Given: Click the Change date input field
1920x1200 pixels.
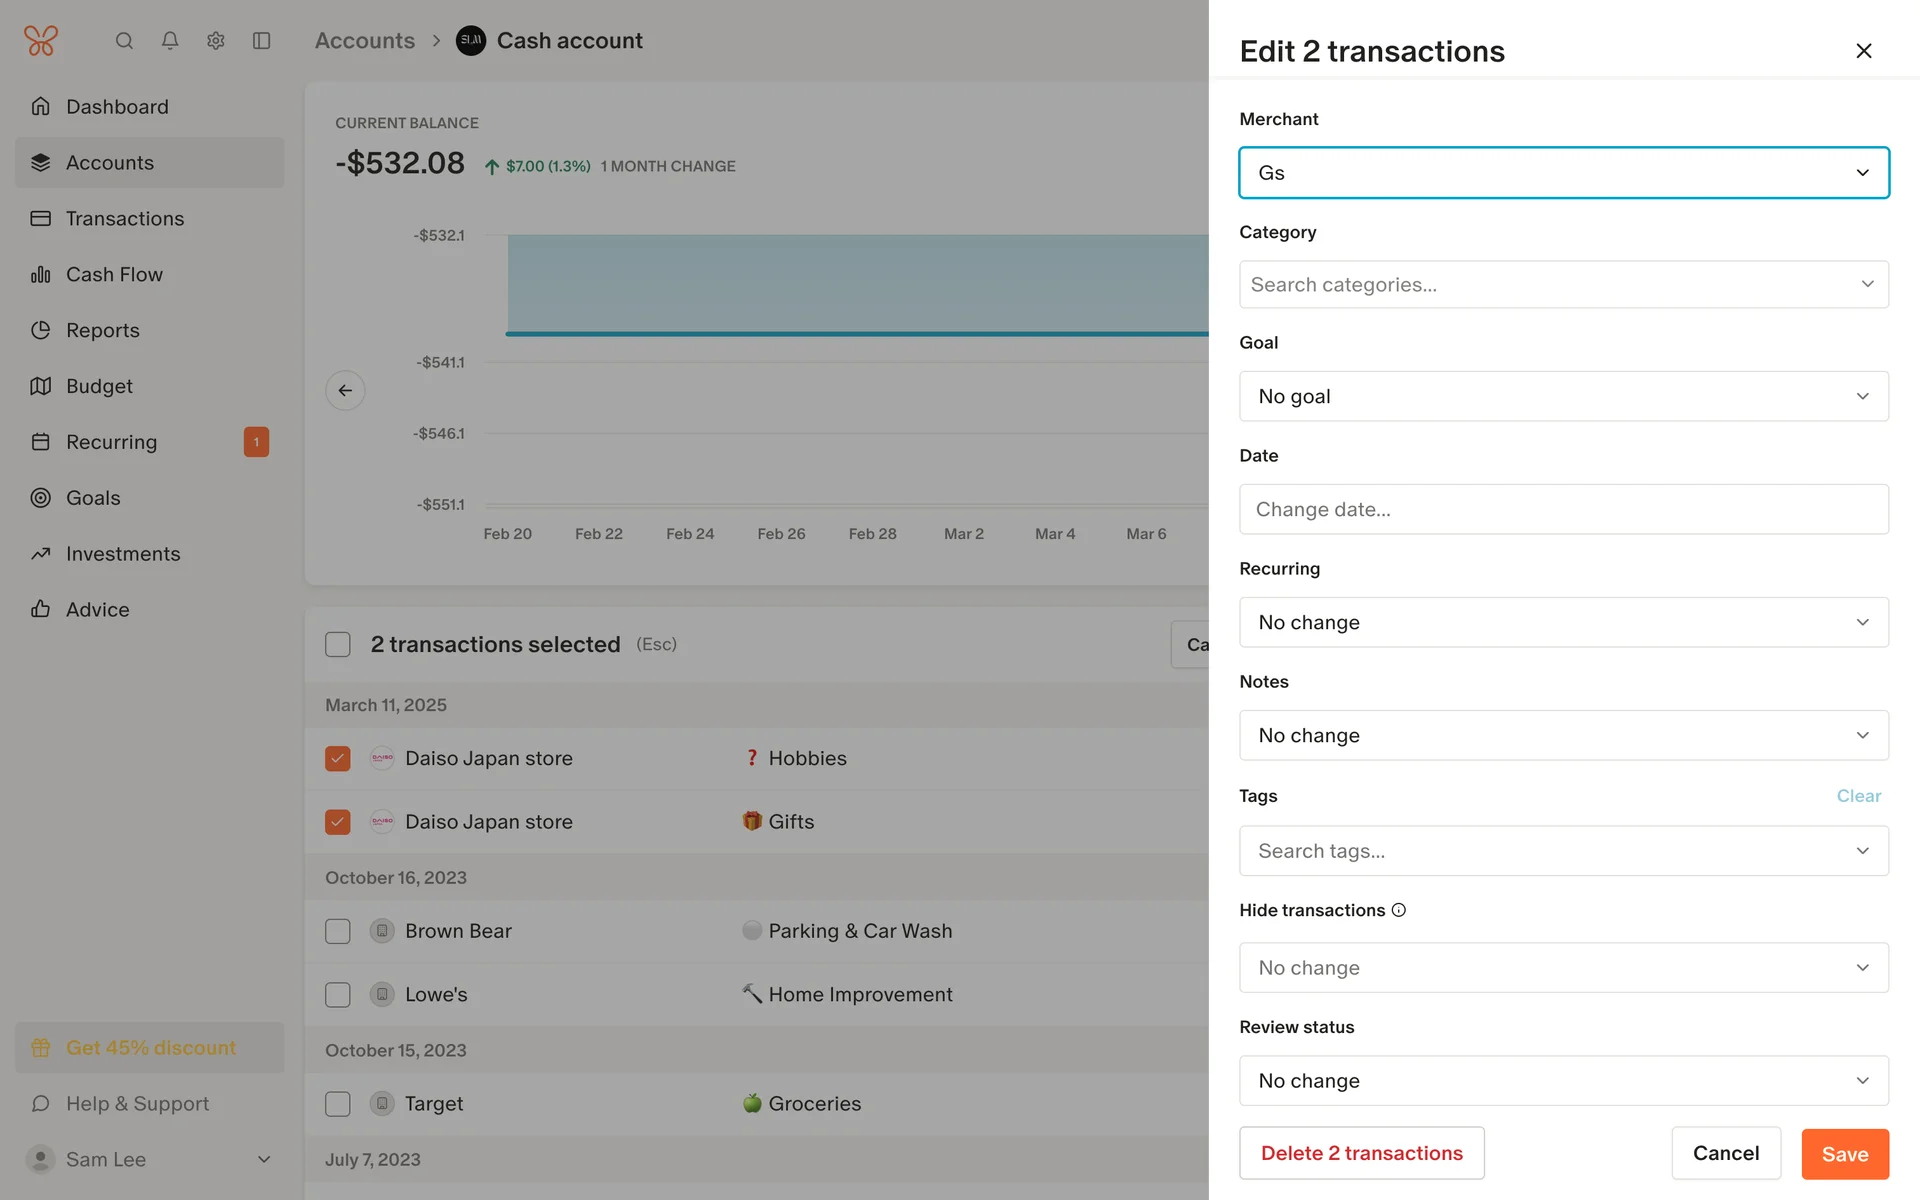Looking at the screenshot, I should [x=1563, y=509].
